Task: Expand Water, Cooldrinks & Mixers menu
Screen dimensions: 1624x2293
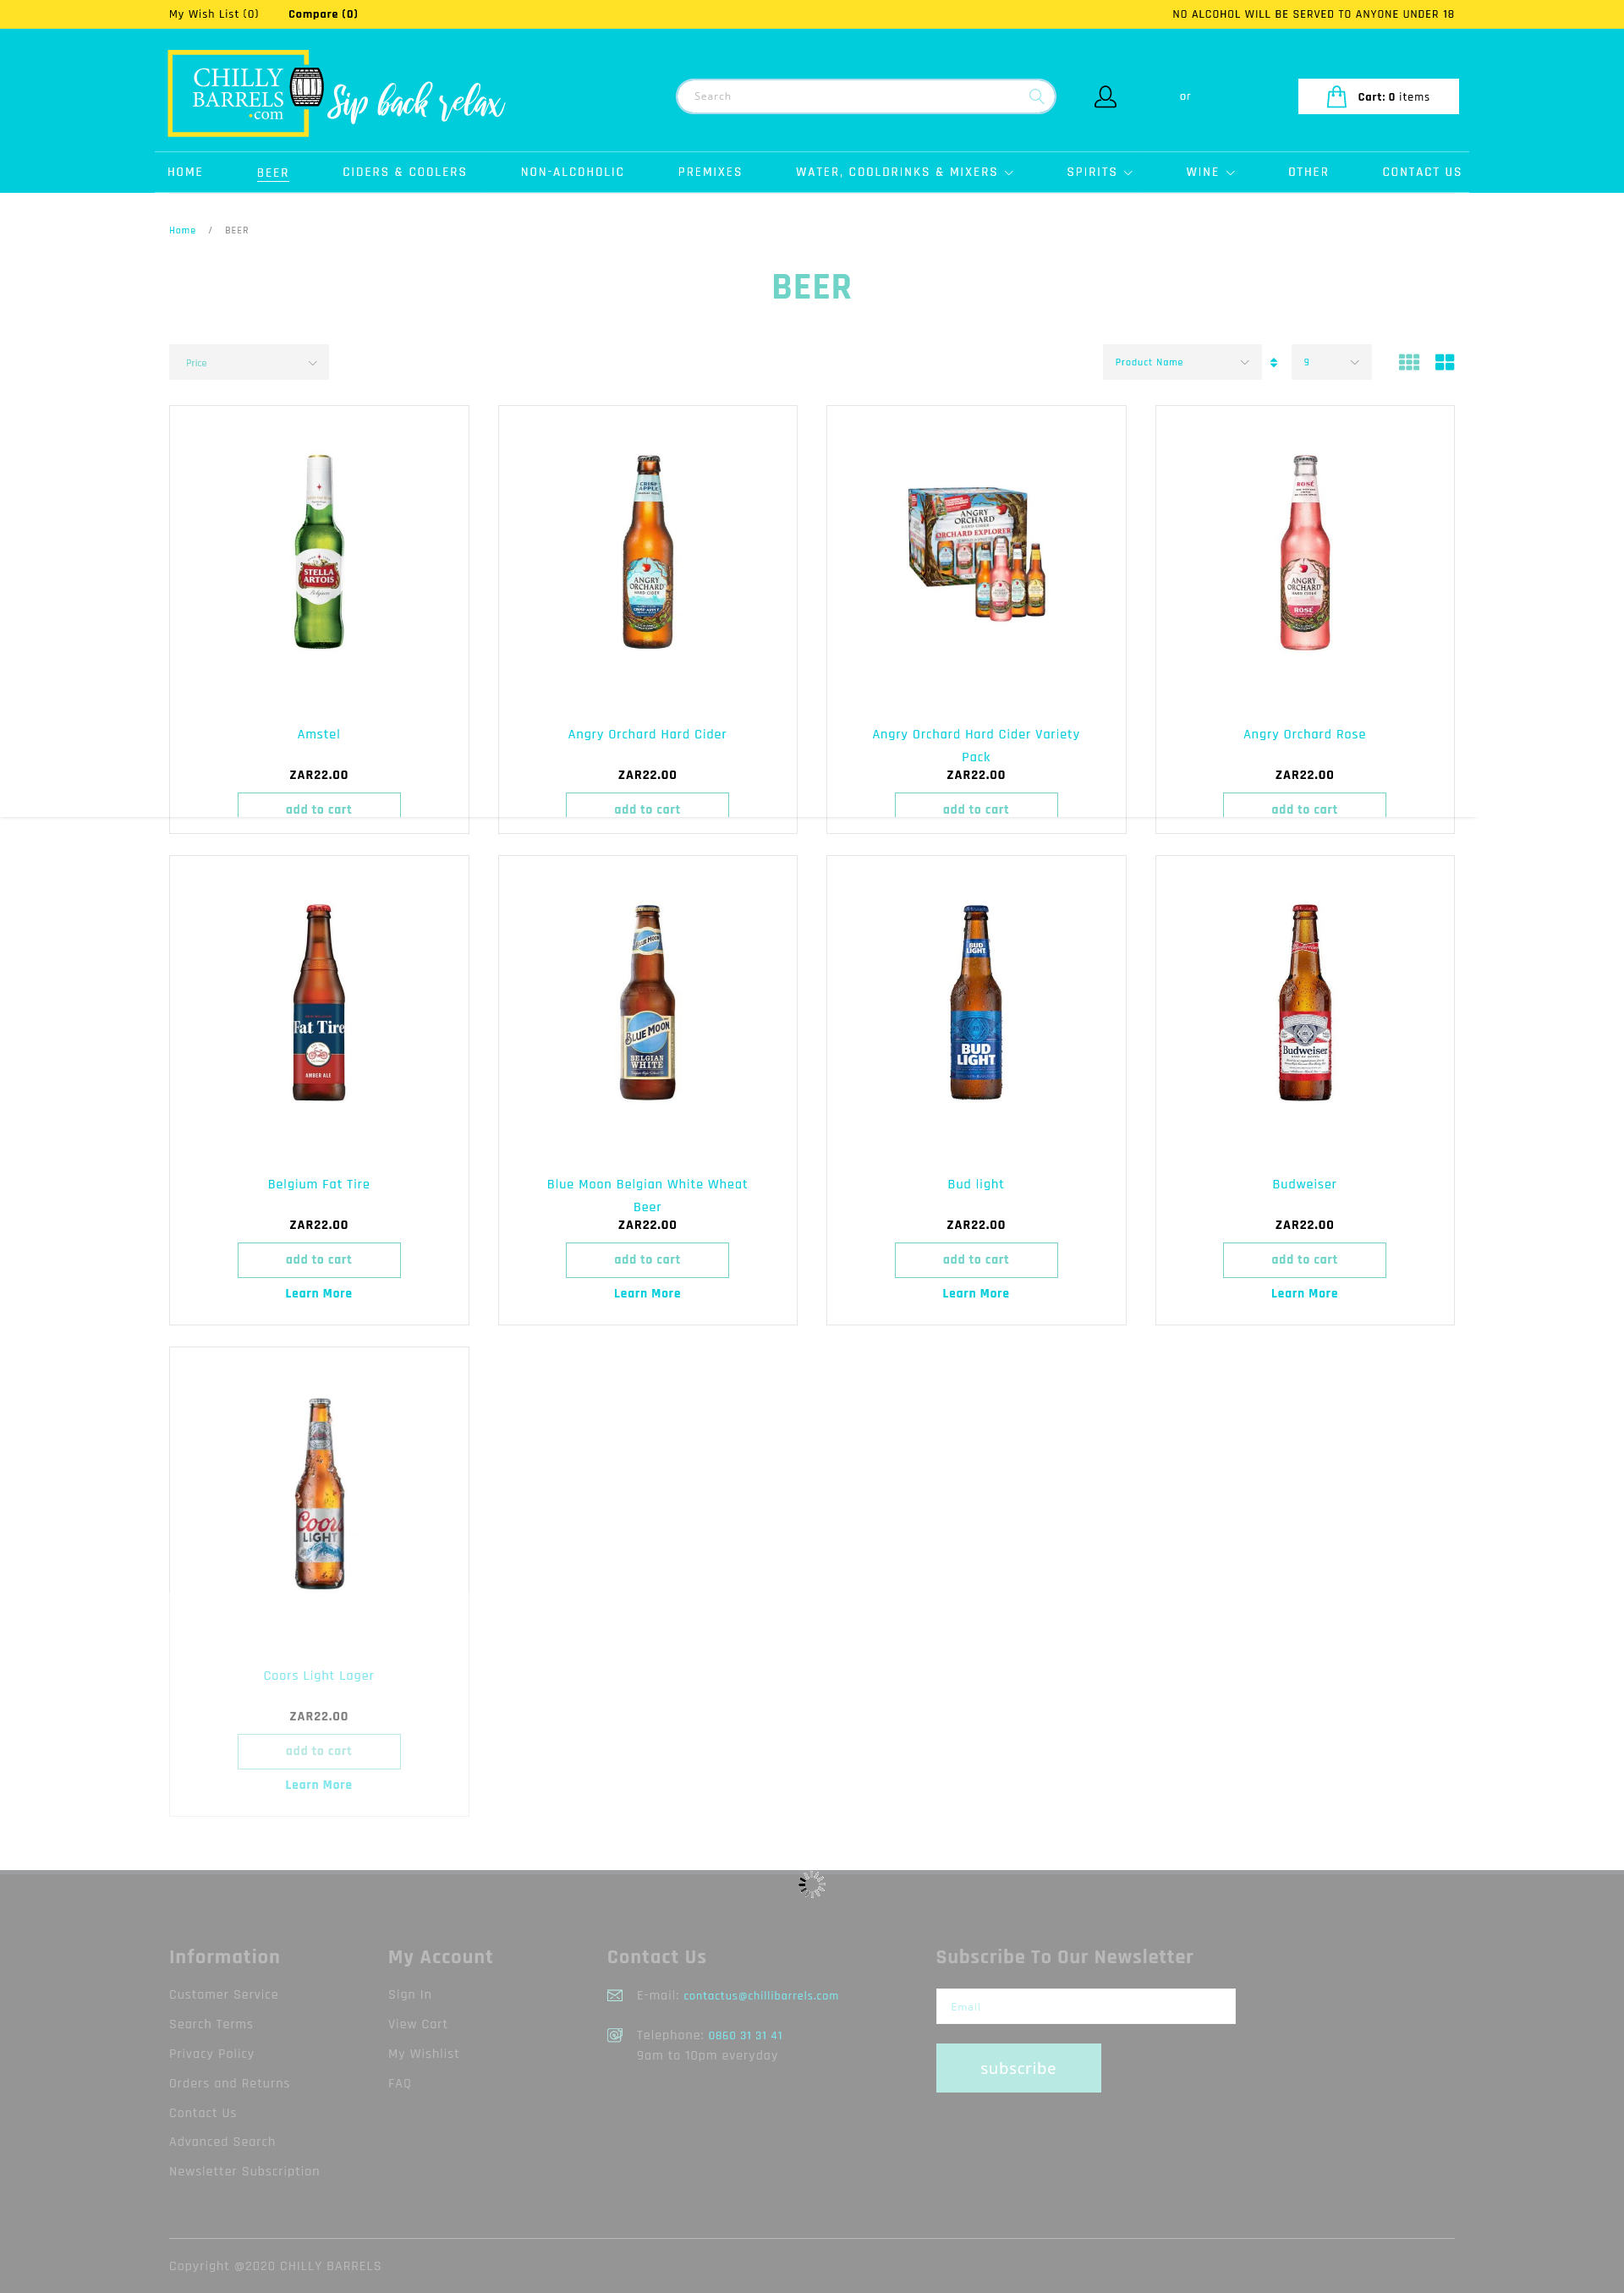Action: click(x=904, y=172)
